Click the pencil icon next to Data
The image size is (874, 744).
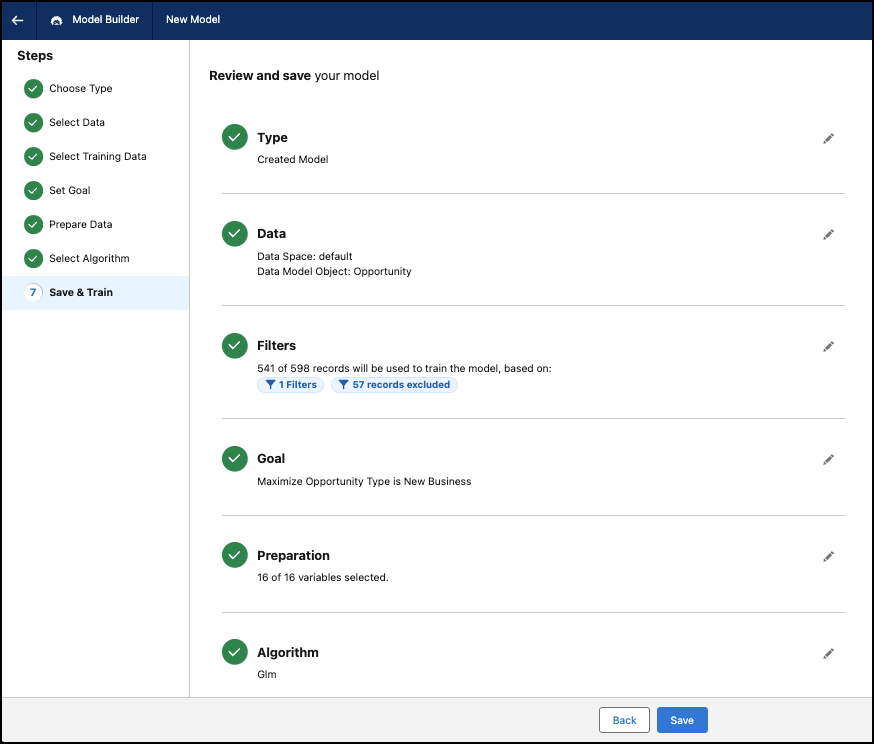pyautogui.click(x=828, y=234)
